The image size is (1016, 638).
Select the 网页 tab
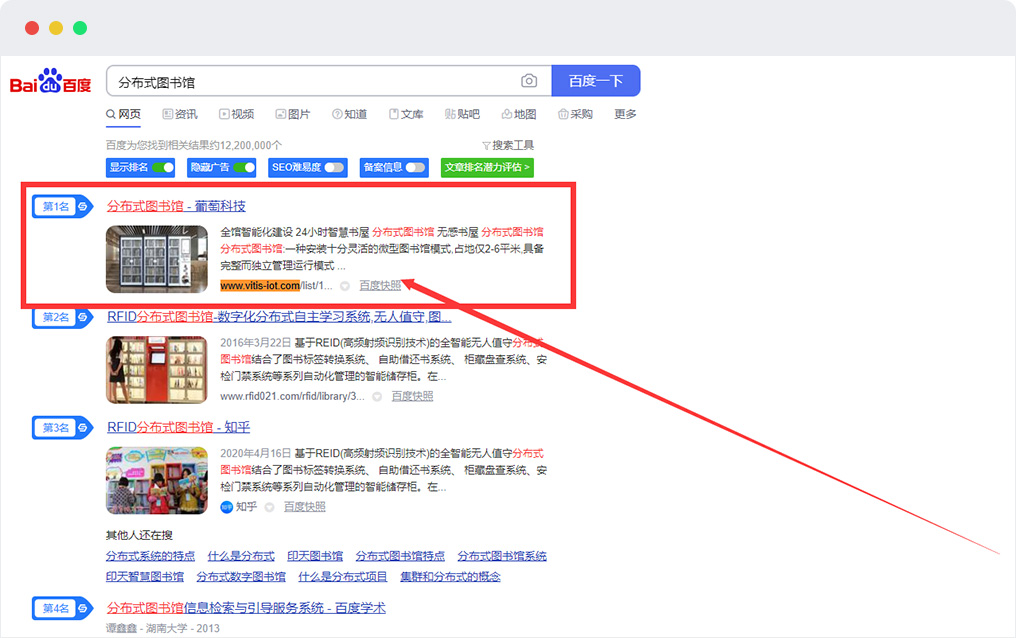pos(124,114)
